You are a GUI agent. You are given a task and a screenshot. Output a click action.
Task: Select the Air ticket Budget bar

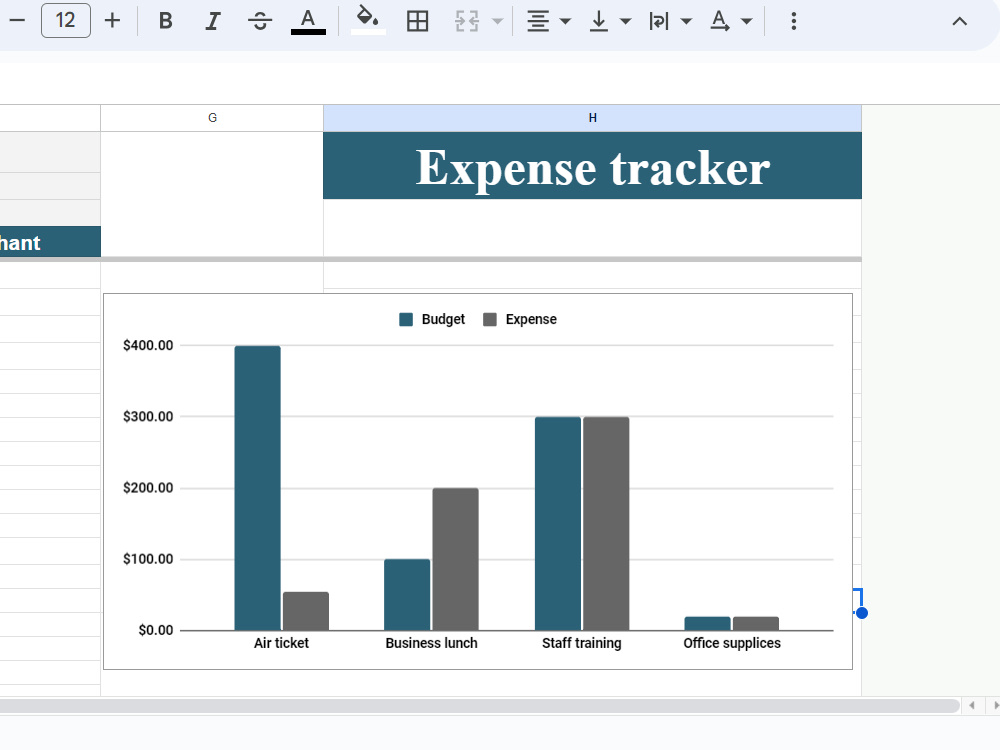258,488
